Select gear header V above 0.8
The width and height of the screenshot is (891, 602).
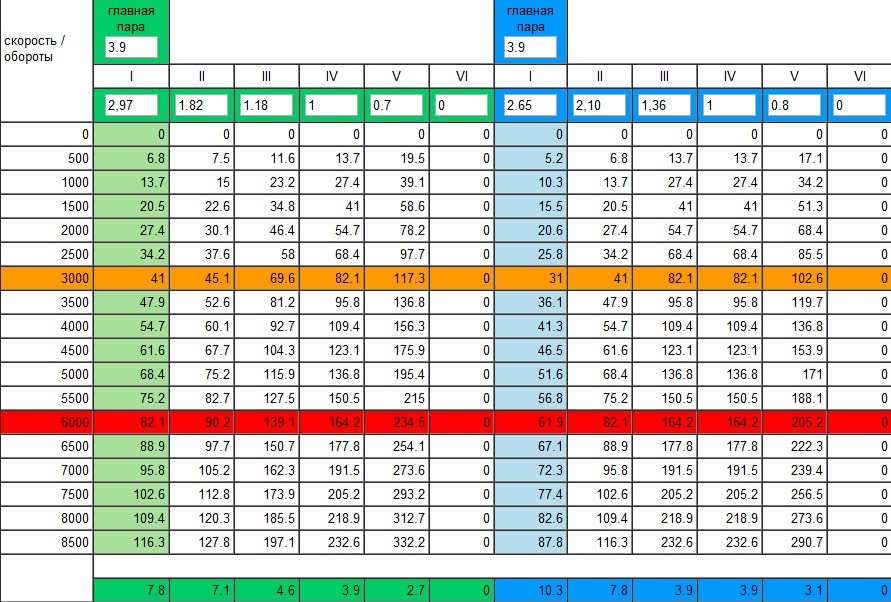(x=794, y=76)
